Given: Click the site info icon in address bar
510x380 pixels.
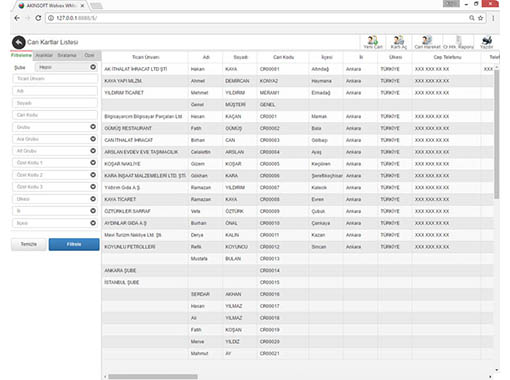Looking at the screenshot, I should click(x=51, y=18).
